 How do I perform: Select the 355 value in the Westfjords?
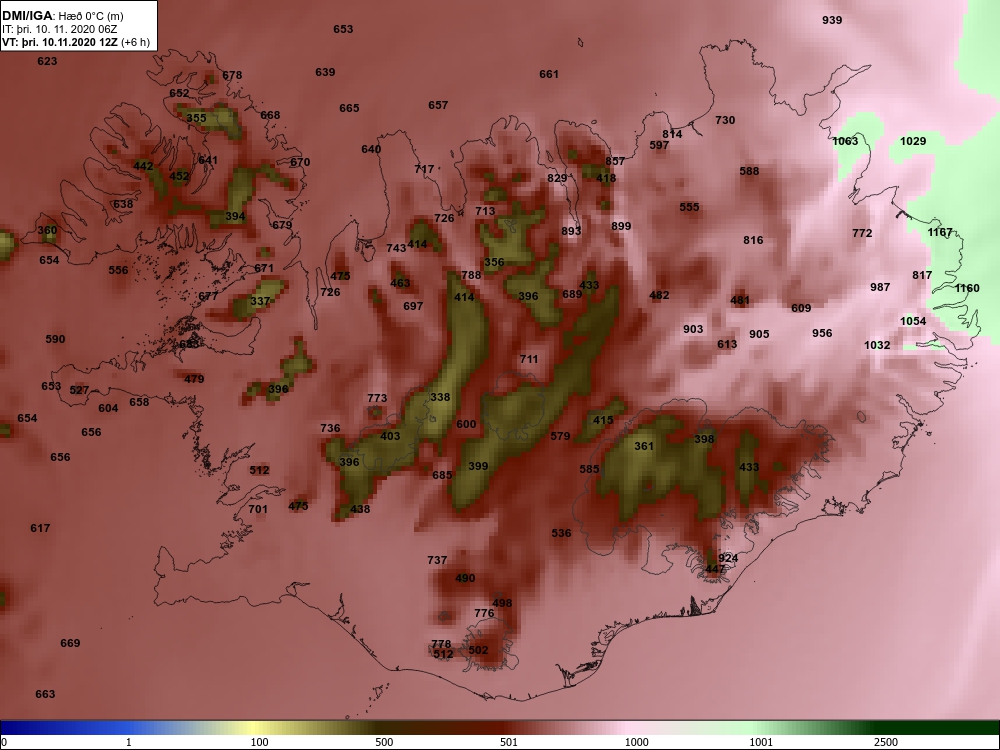(196, 118)
